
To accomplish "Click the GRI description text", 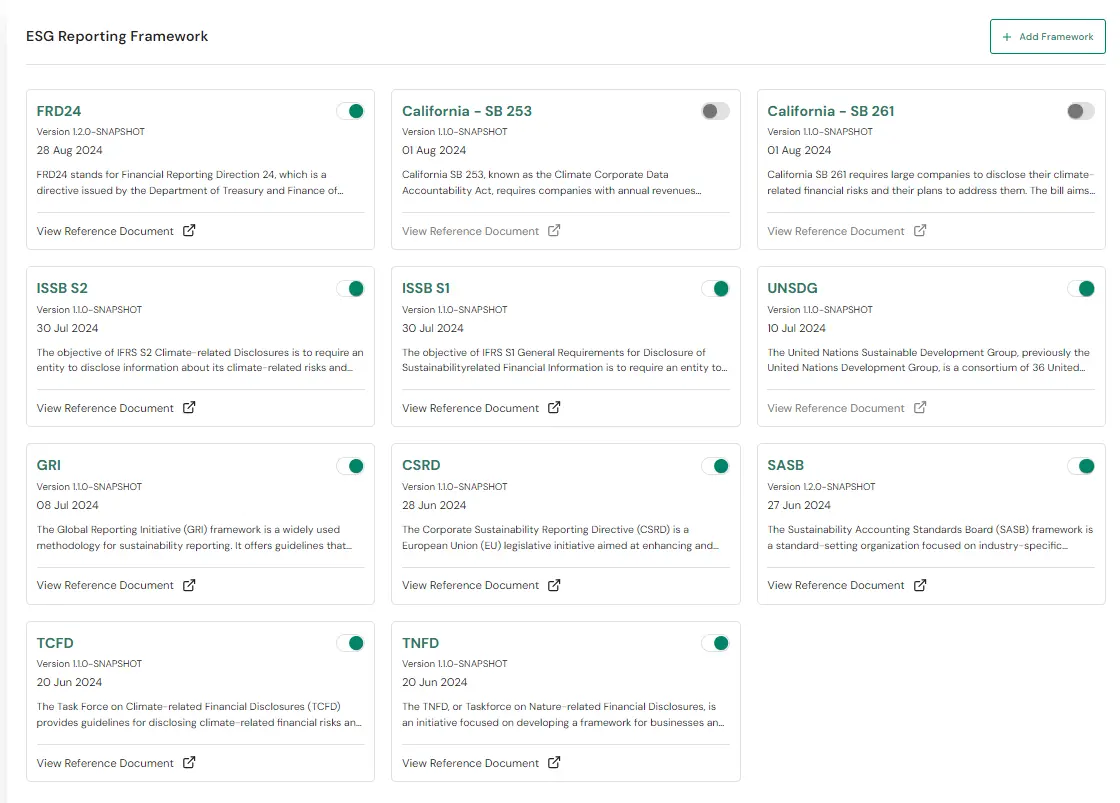I will point(194,537).
